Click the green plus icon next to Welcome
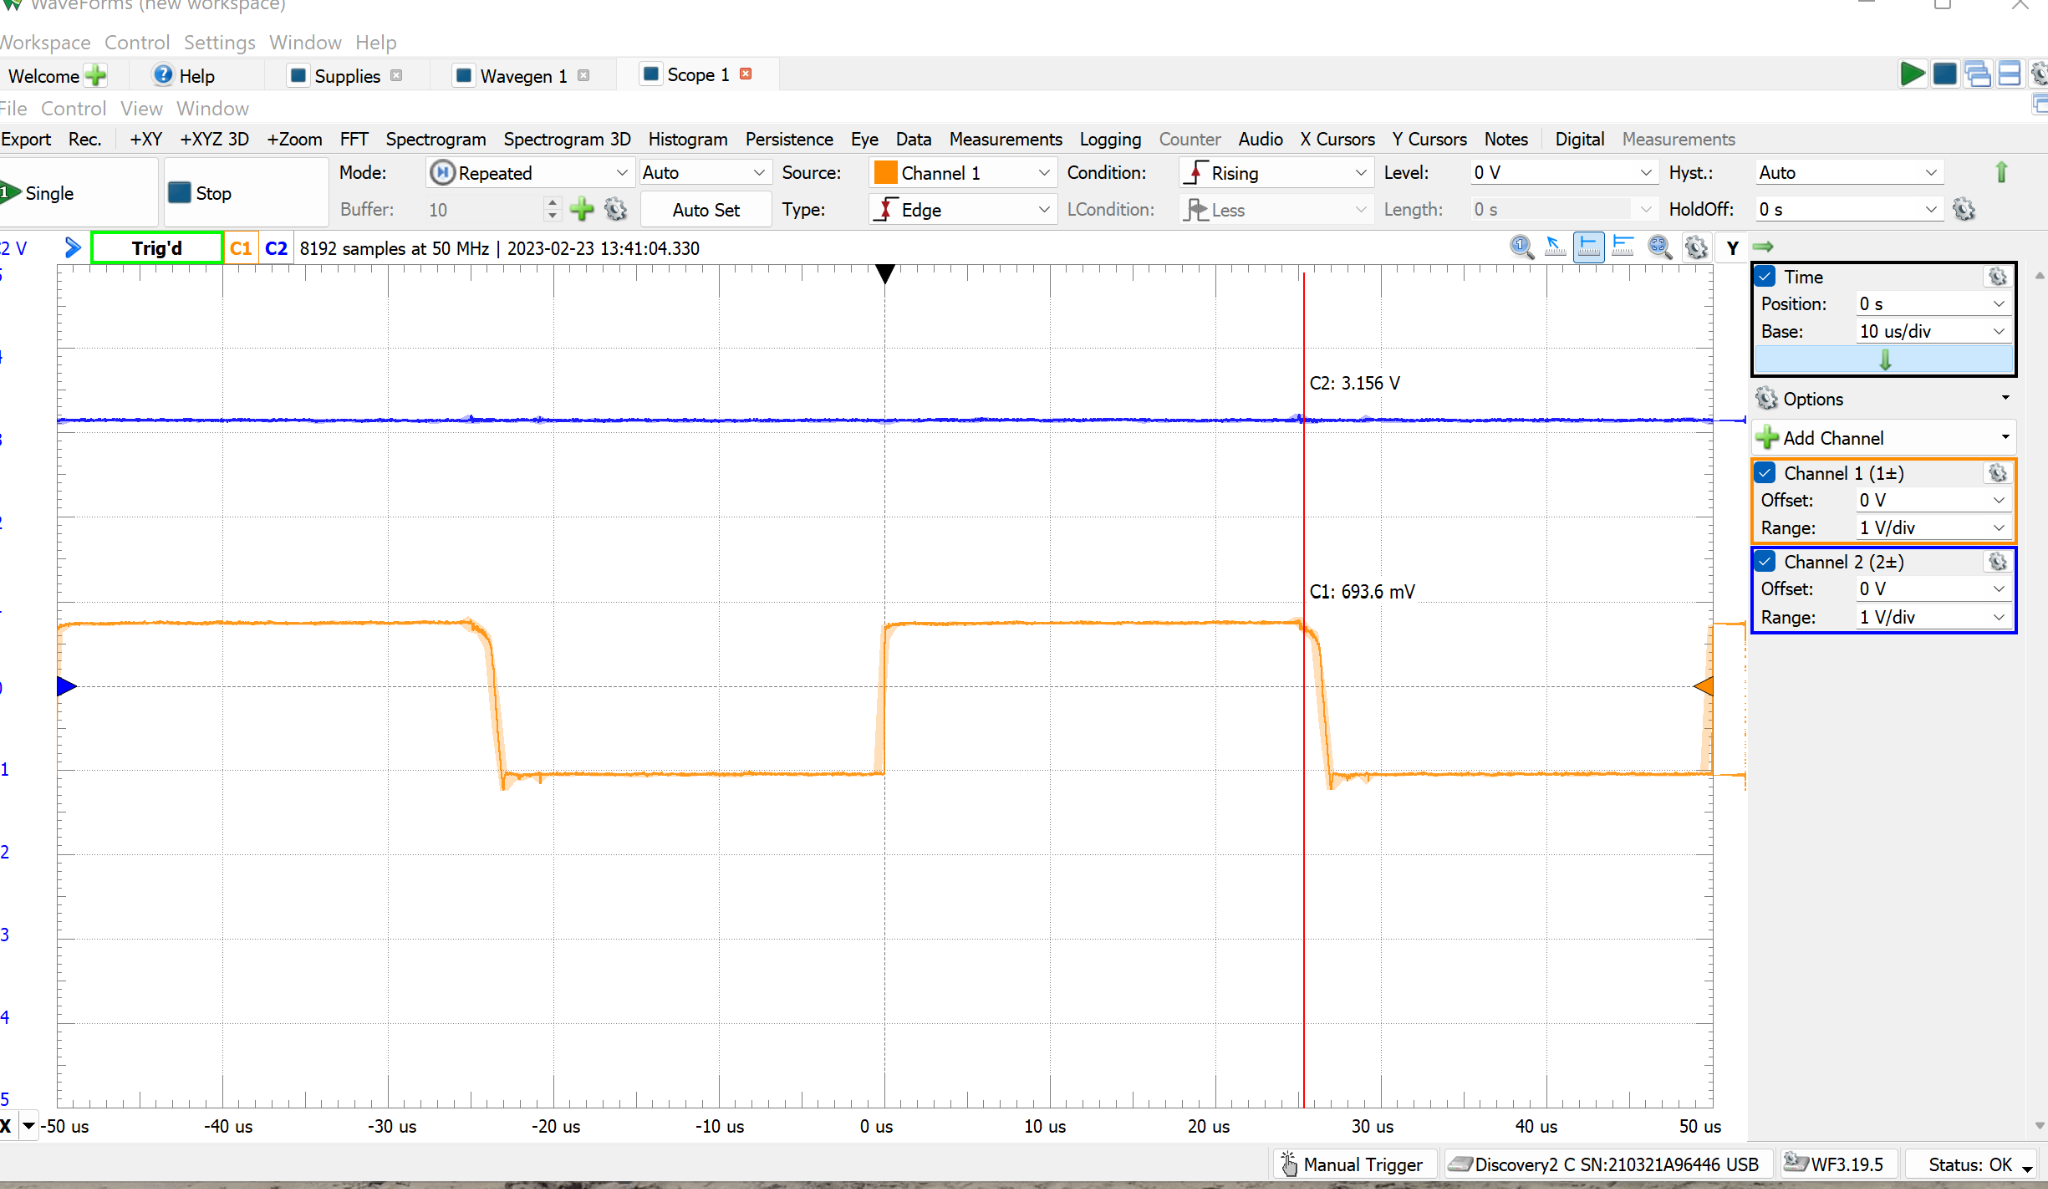Viewport: 2048px width, 1189px height. 96,76
